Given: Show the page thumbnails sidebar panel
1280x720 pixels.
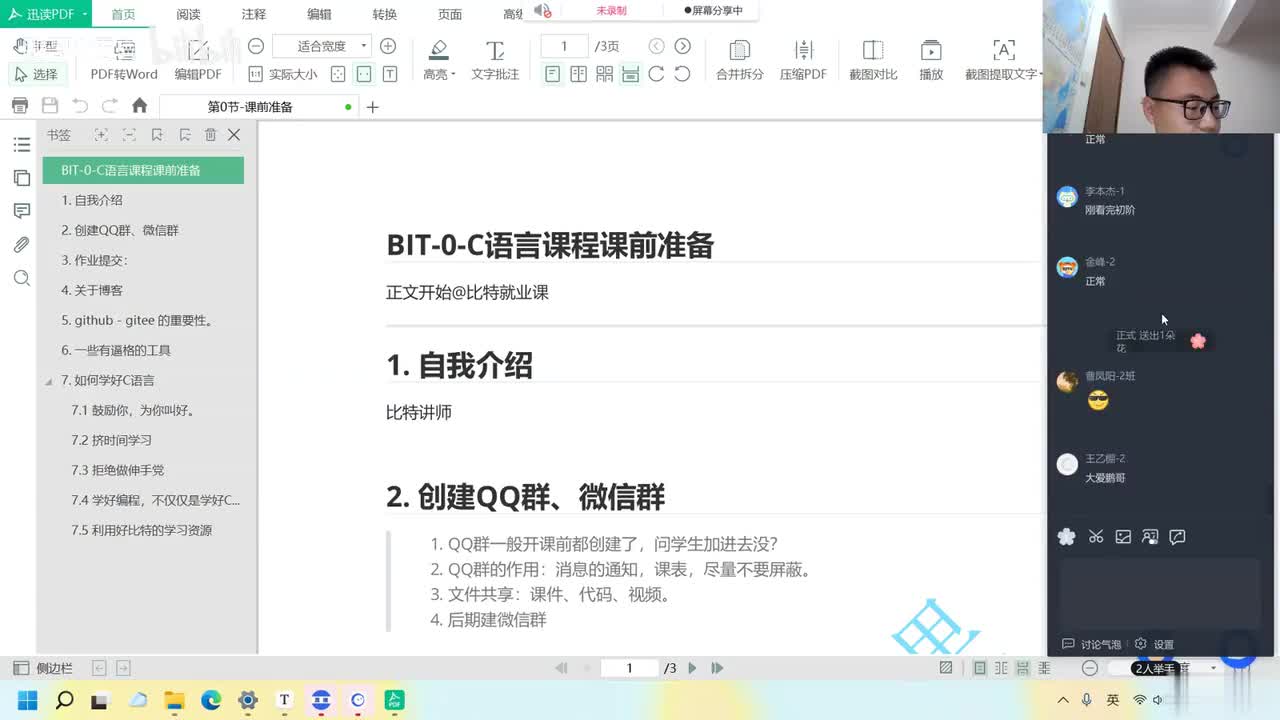Looking at the screenshot, I should coord(21,178).
